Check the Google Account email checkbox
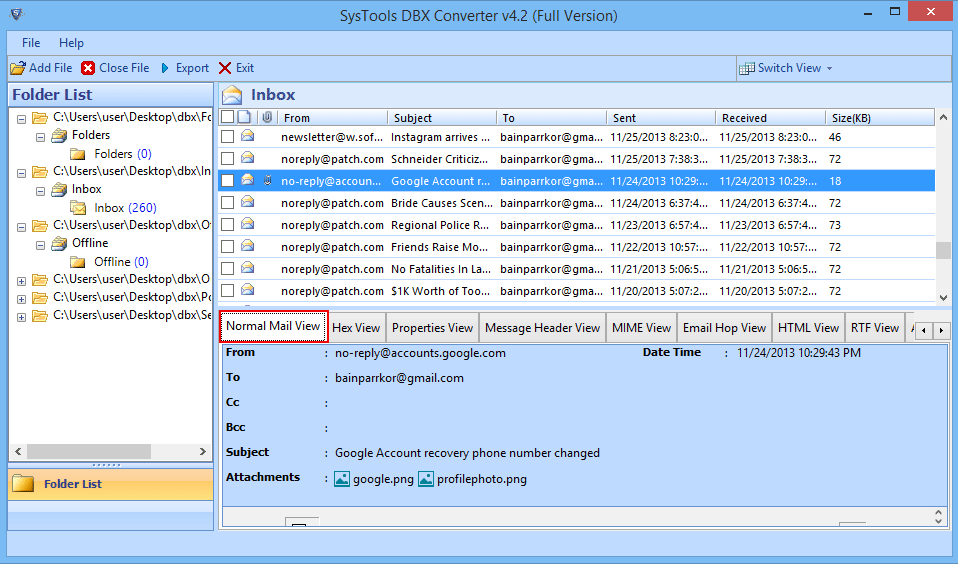958x564 pixels. coord(227,181)
